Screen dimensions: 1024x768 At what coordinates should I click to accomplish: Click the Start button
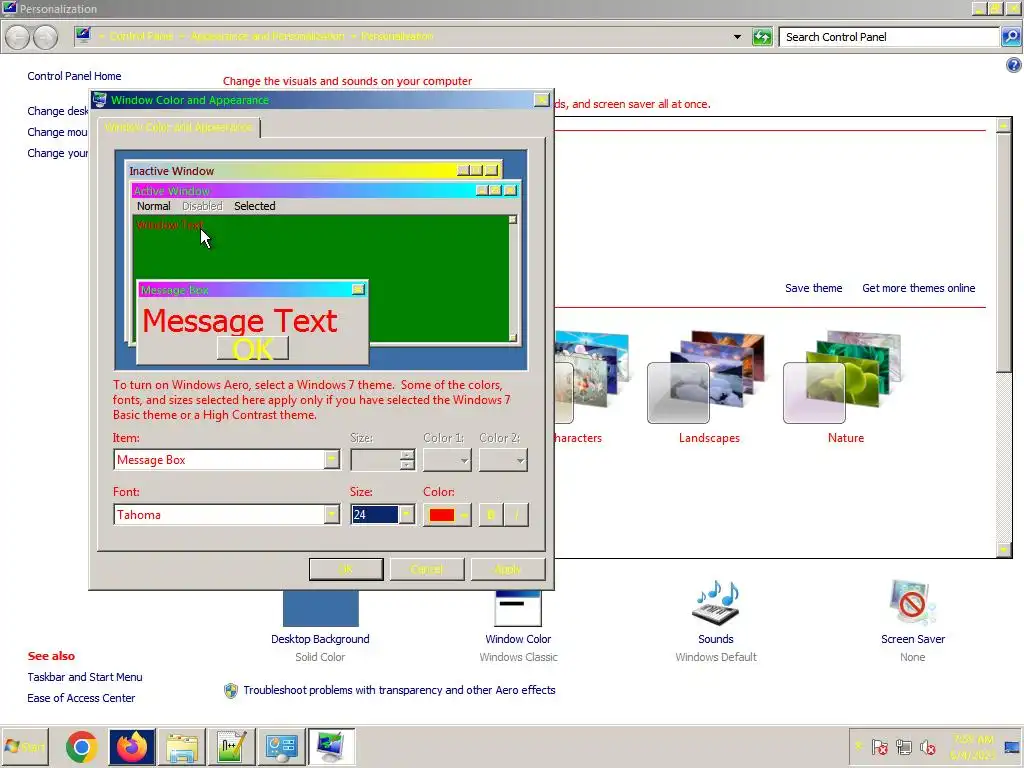point(25,746)
